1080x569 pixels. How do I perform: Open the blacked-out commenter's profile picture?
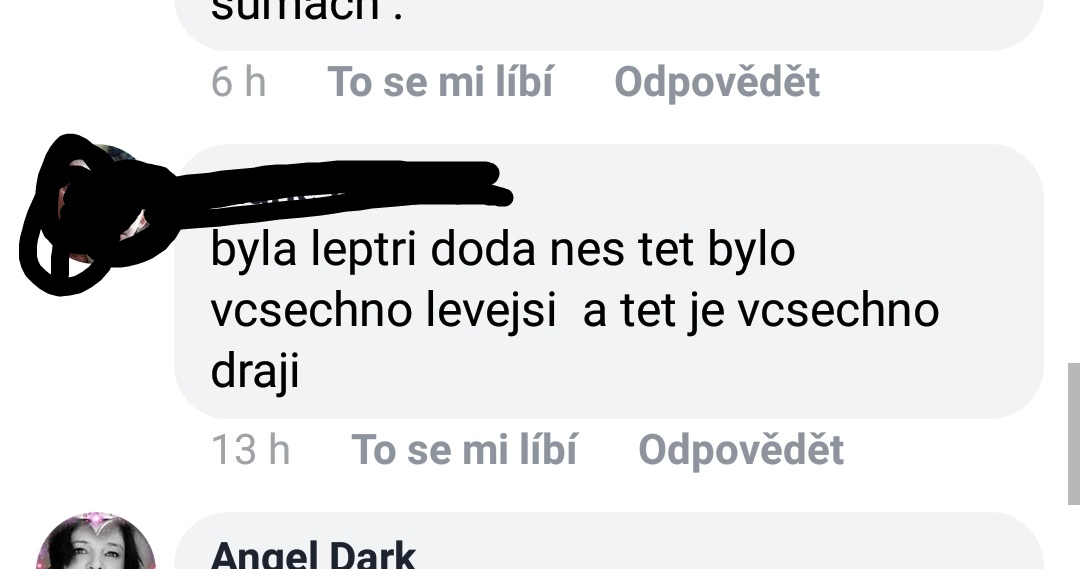(96, 205)
